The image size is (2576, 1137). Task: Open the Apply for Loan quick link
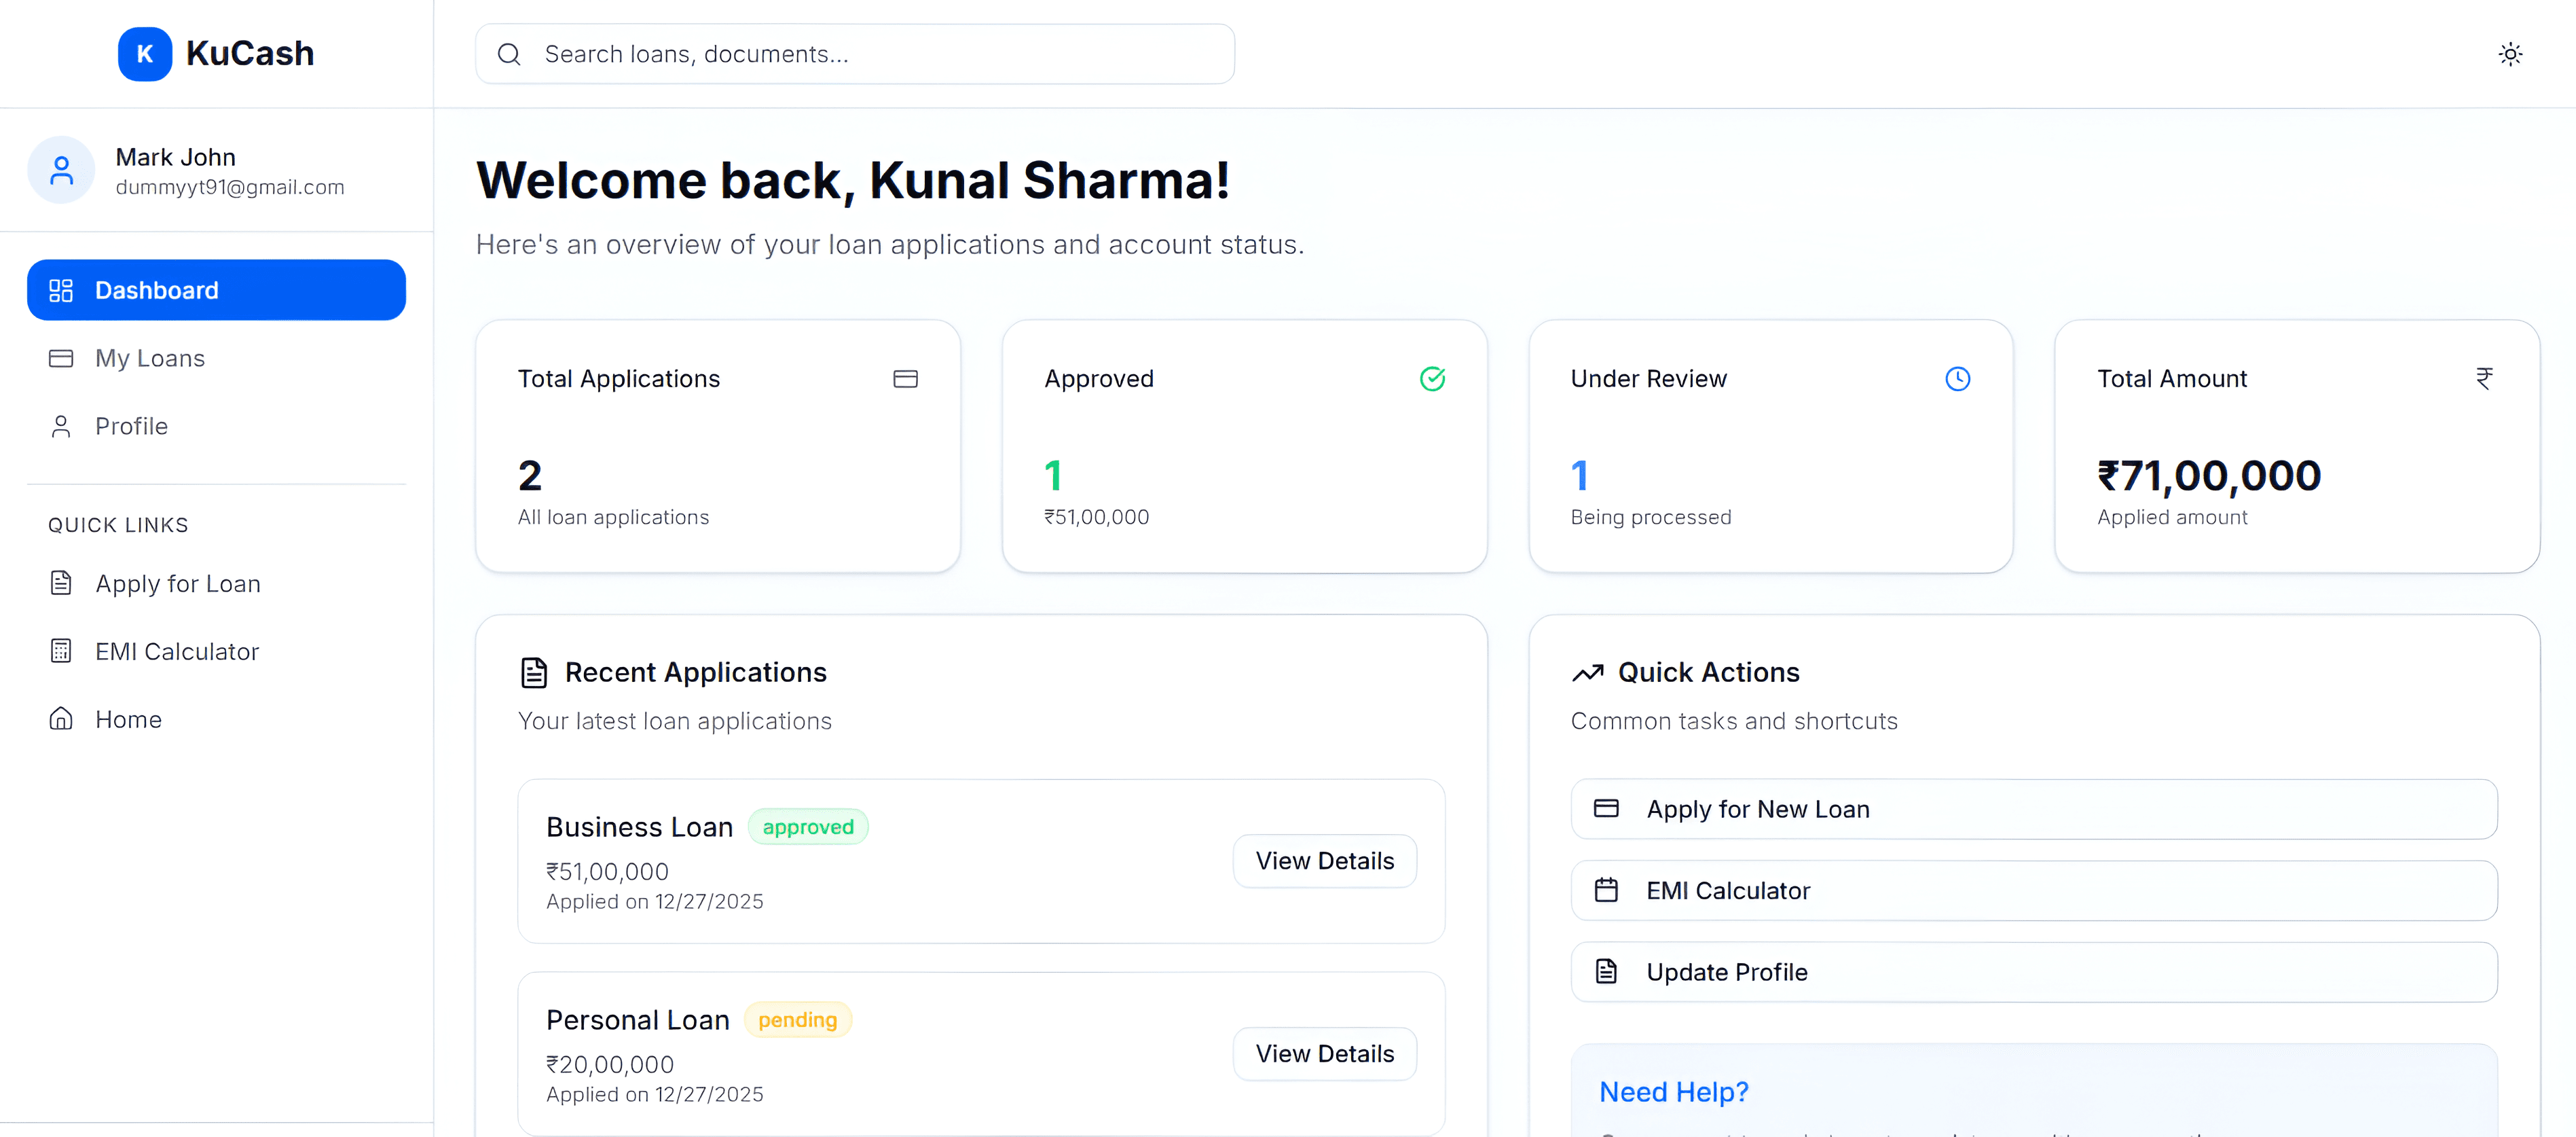(177, 583)
